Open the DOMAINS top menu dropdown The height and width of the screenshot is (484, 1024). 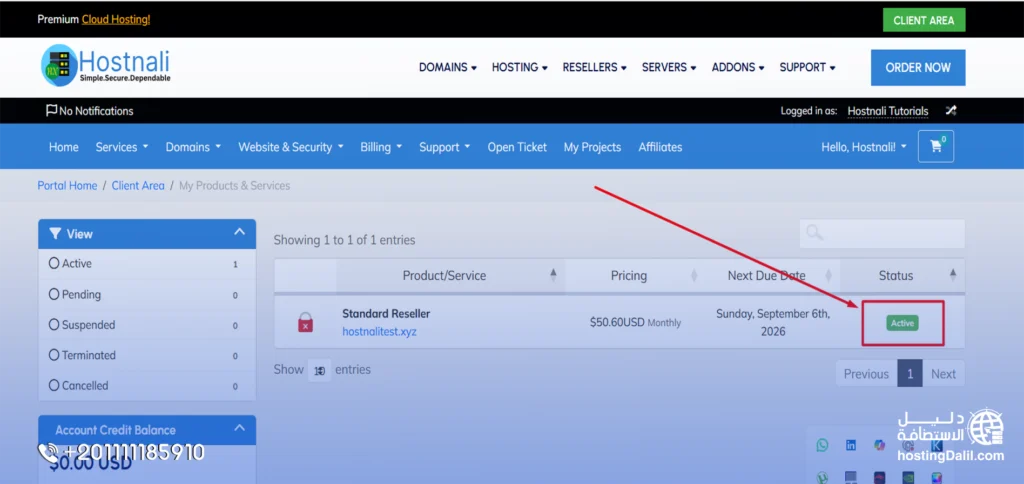[x=447, y=67]
